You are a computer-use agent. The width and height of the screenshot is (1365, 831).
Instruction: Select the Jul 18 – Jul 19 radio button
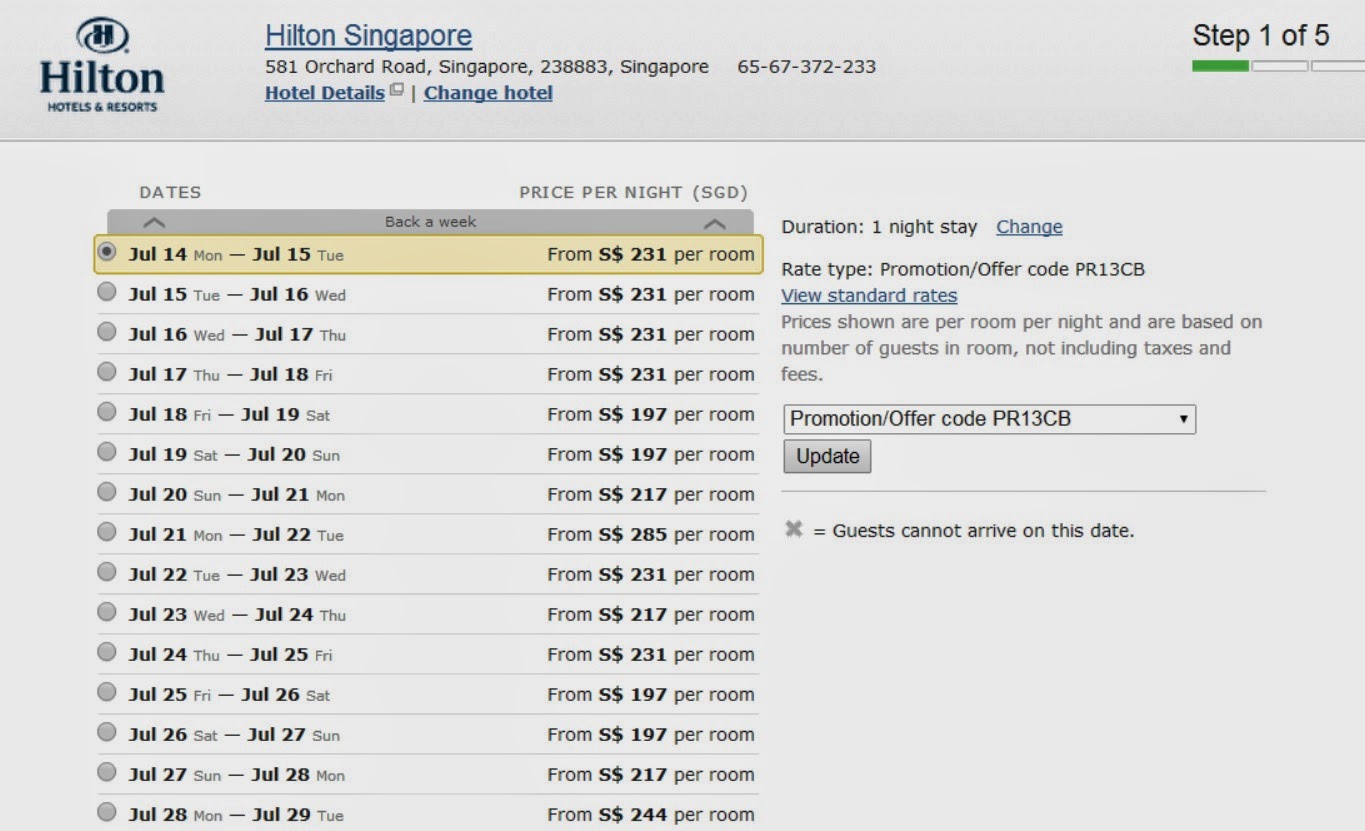pyautogui.click(x=107, y=412)
